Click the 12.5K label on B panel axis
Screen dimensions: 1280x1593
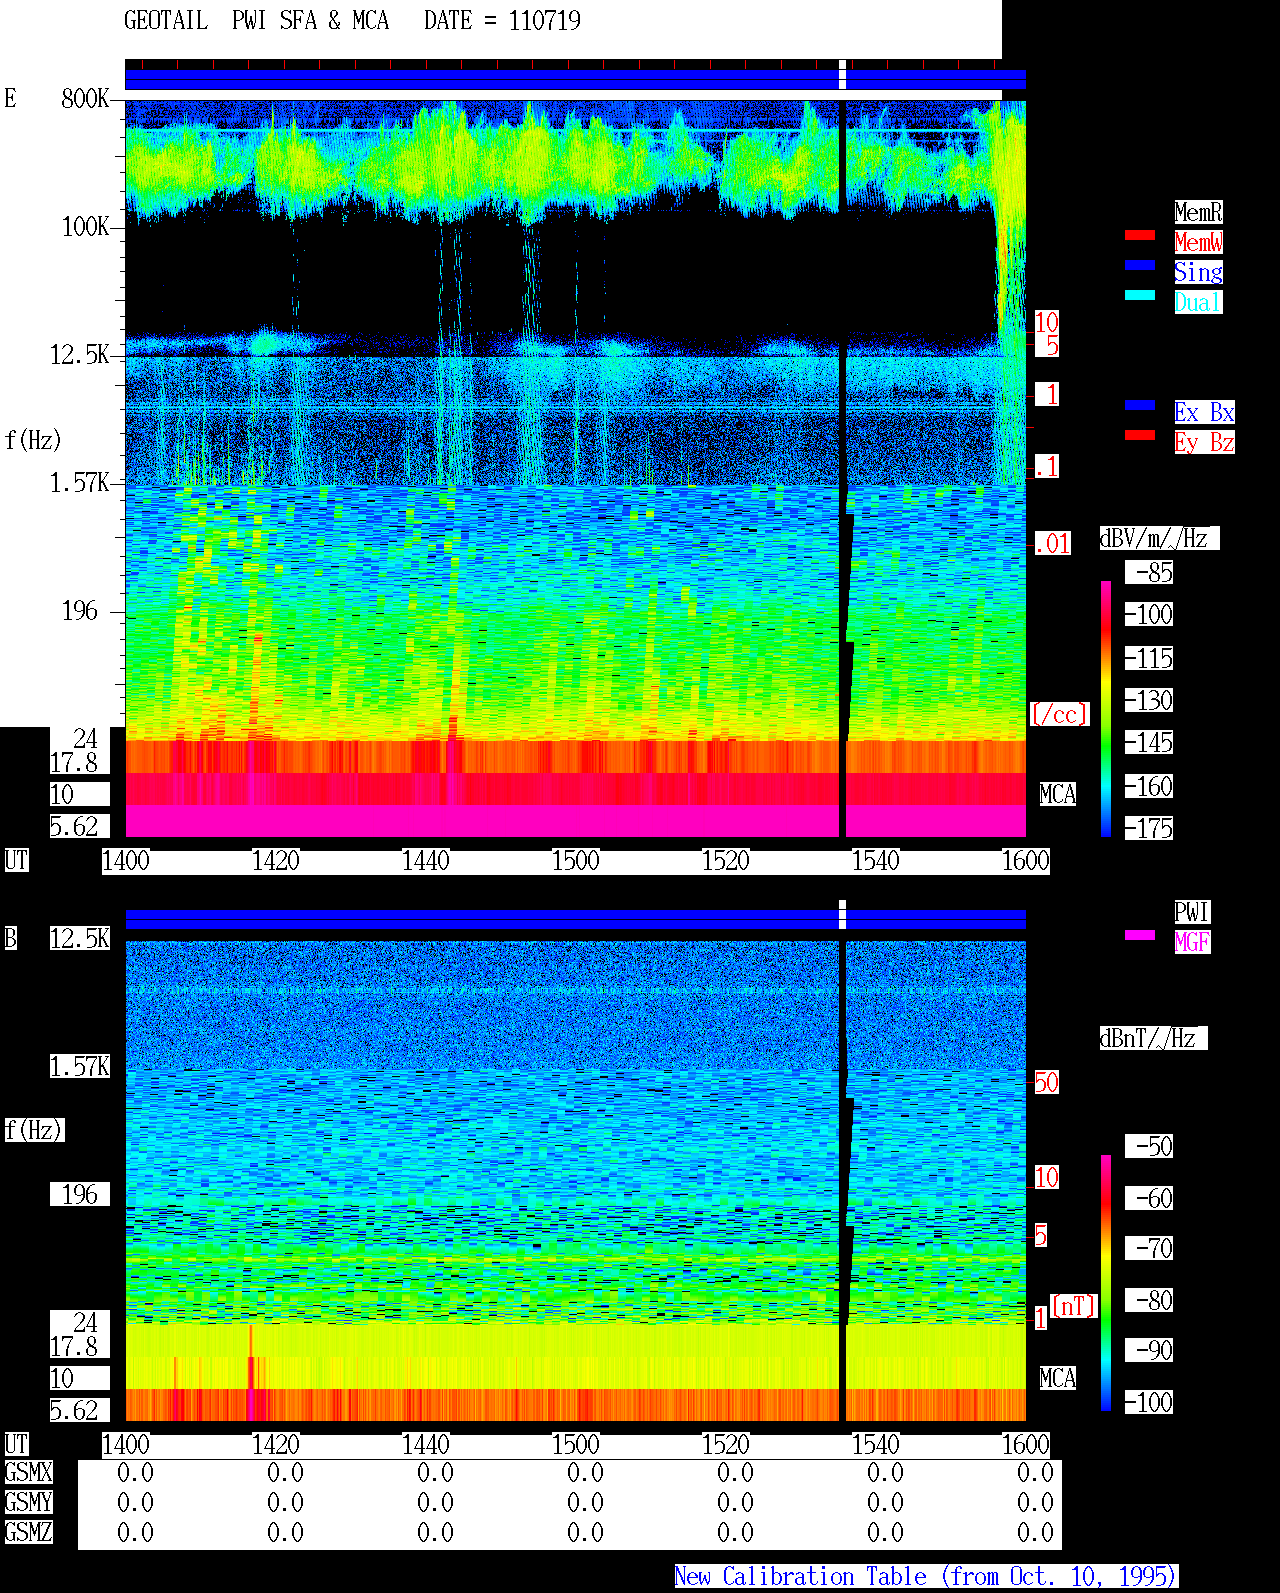80,939
